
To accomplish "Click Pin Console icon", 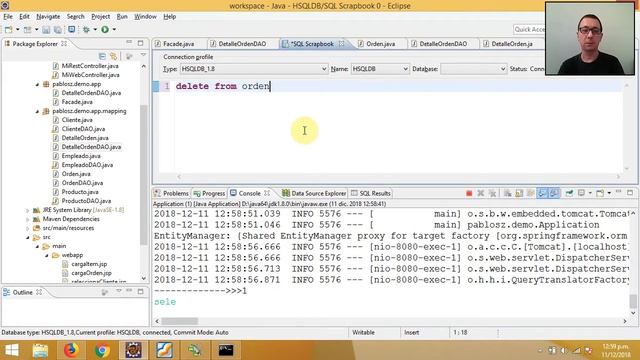I will pos(569,193).
